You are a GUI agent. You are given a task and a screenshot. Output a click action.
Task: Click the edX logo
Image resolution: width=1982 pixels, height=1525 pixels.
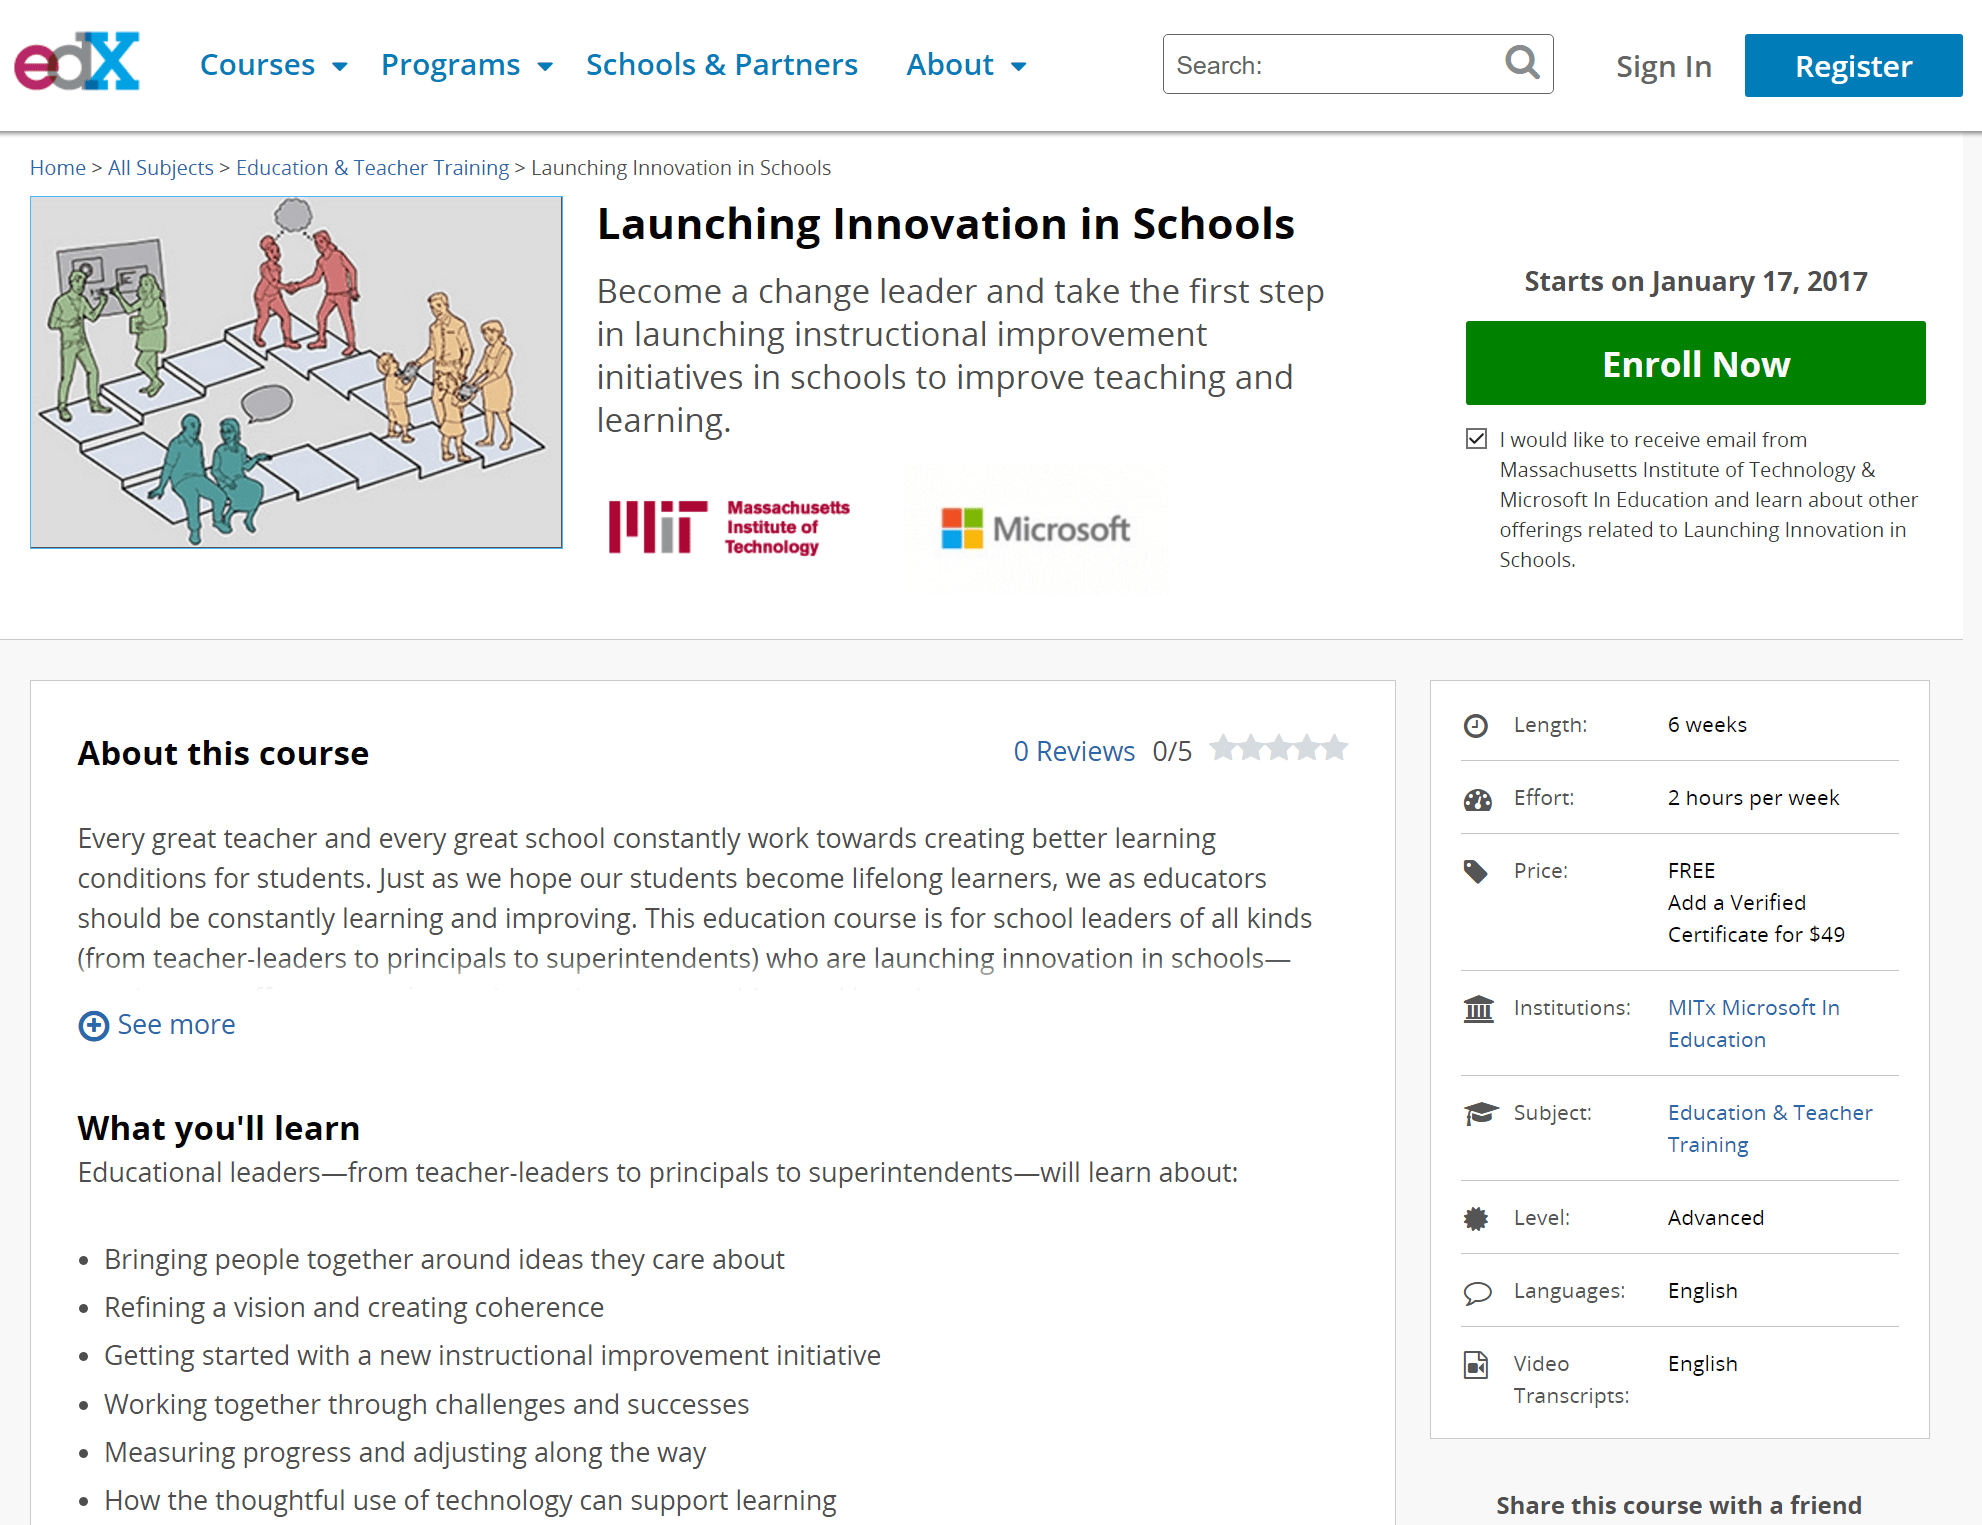[77, 62]
